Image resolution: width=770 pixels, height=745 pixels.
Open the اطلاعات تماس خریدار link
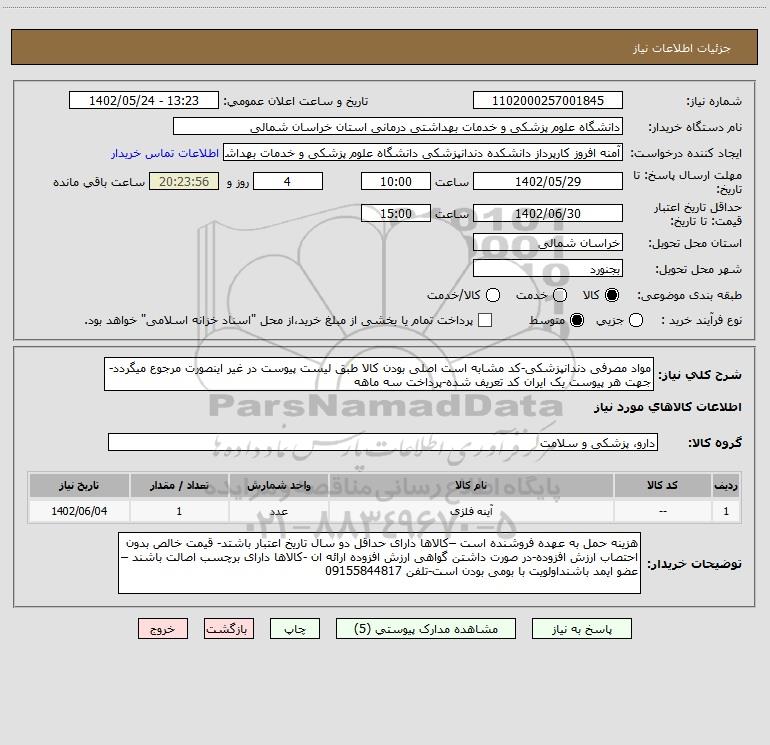[165, 153]
